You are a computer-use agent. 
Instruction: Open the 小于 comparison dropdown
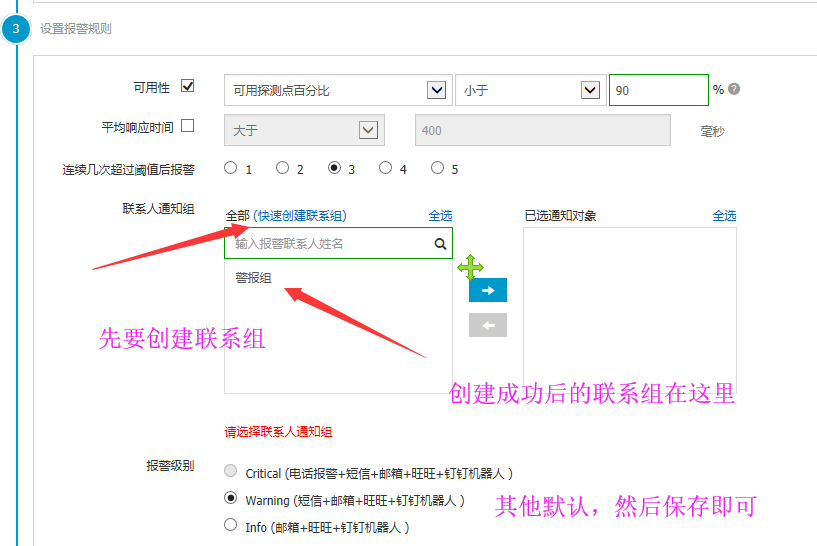pyautogui.click(x=531, y=90)
